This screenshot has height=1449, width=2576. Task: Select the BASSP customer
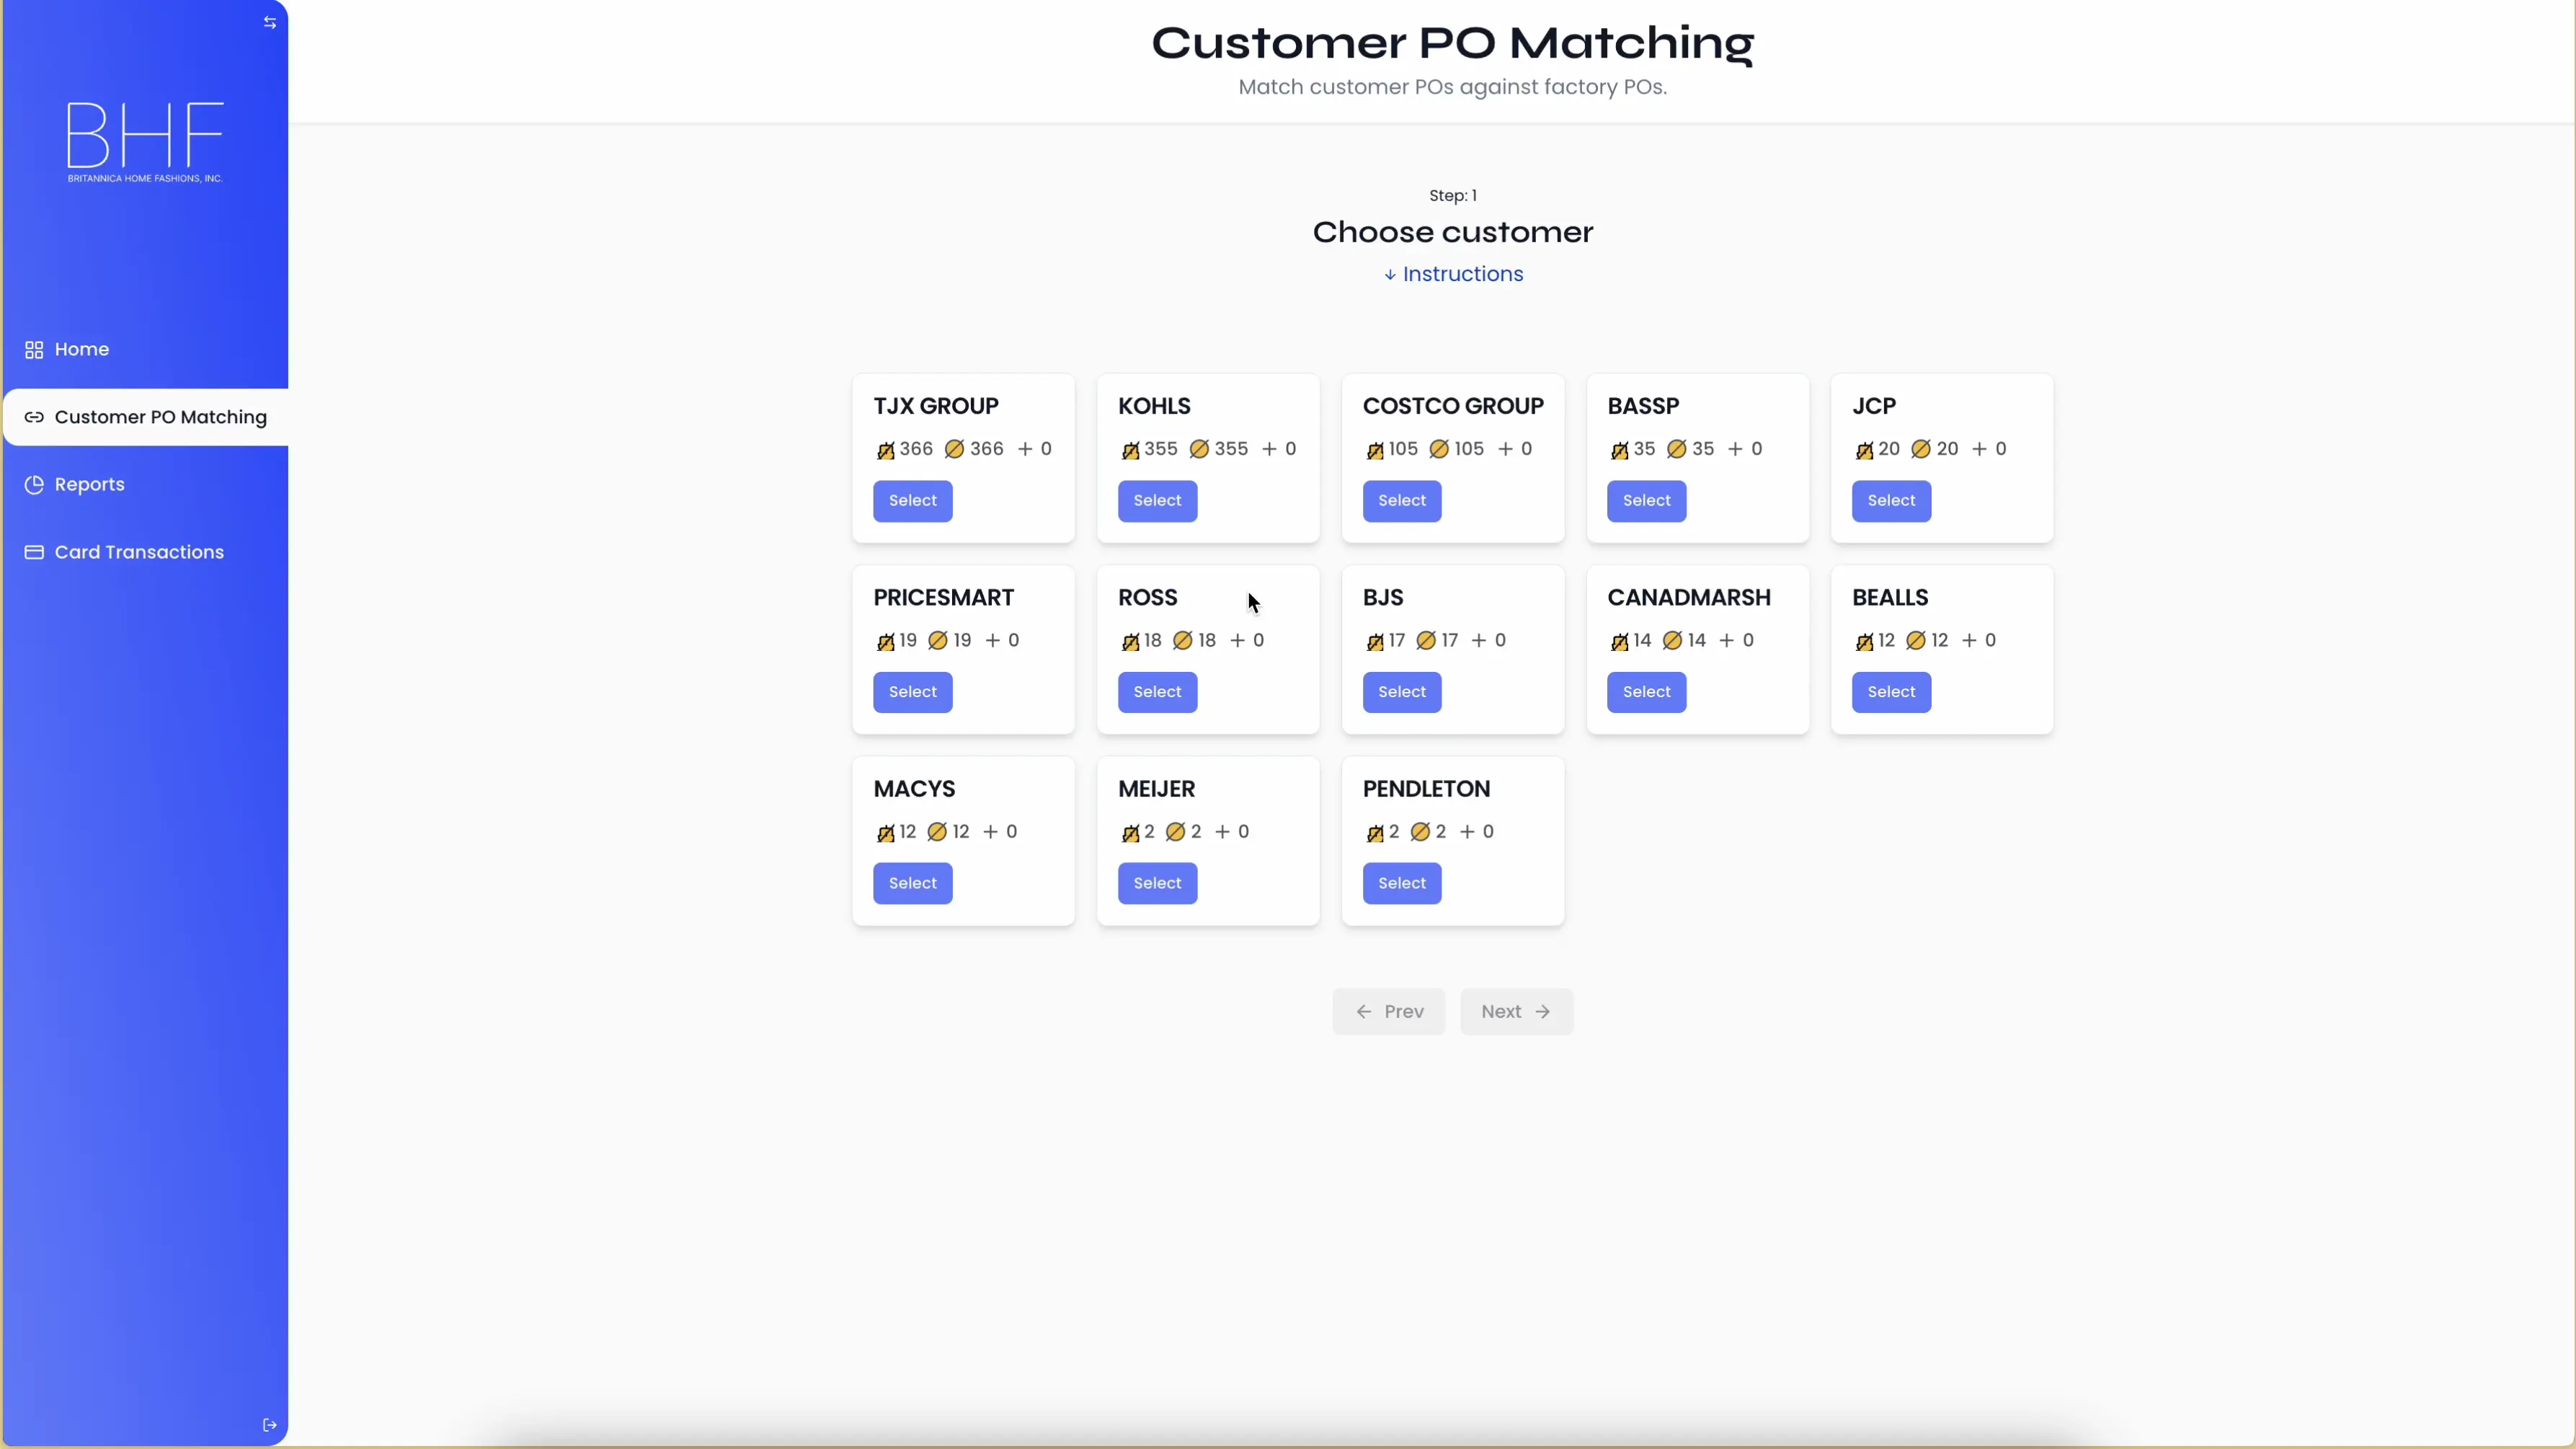tap(1647, 501)
